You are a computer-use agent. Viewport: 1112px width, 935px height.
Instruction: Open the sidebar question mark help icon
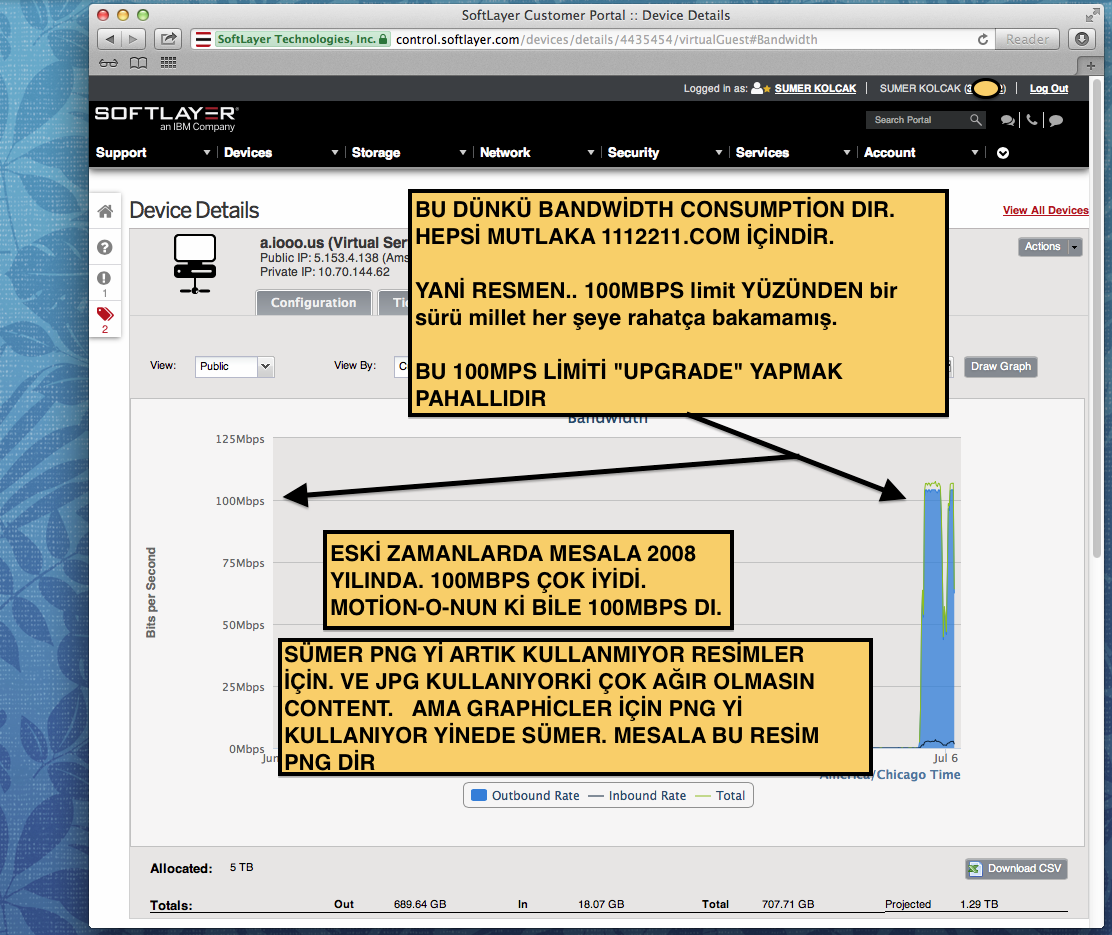(105, 247)
